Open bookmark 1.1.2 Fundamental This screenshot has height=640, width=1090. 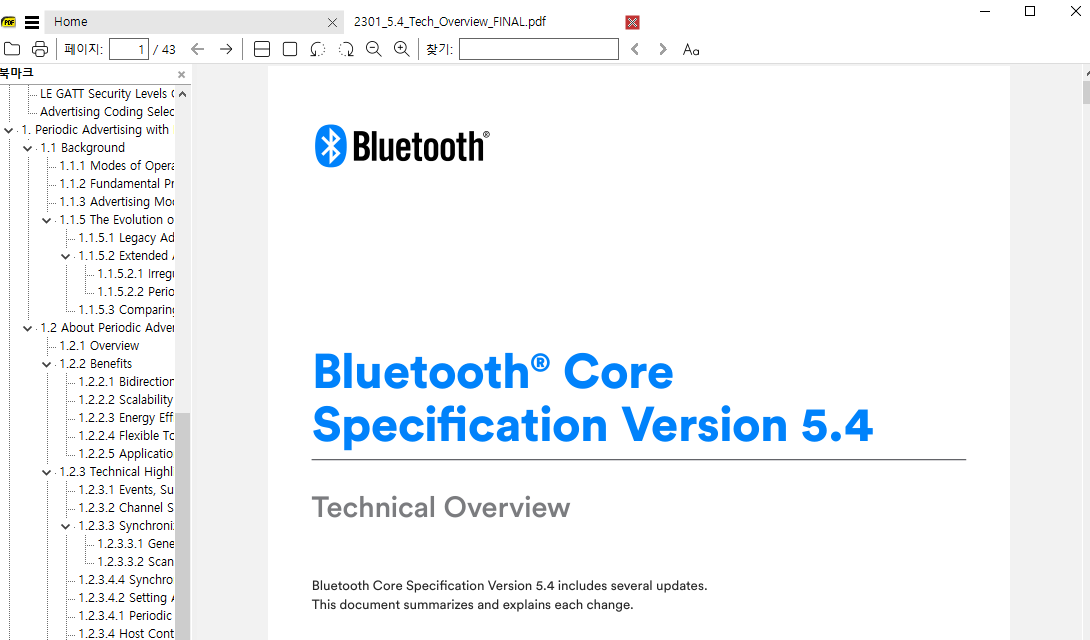(x=116, y=183)
